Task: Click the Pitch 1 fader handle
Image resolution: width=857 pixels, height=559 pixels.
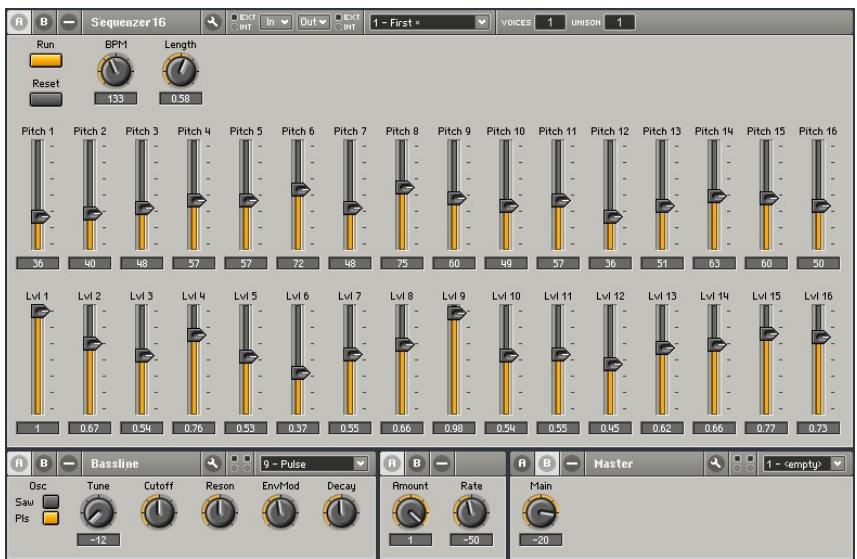Action: 40,216
